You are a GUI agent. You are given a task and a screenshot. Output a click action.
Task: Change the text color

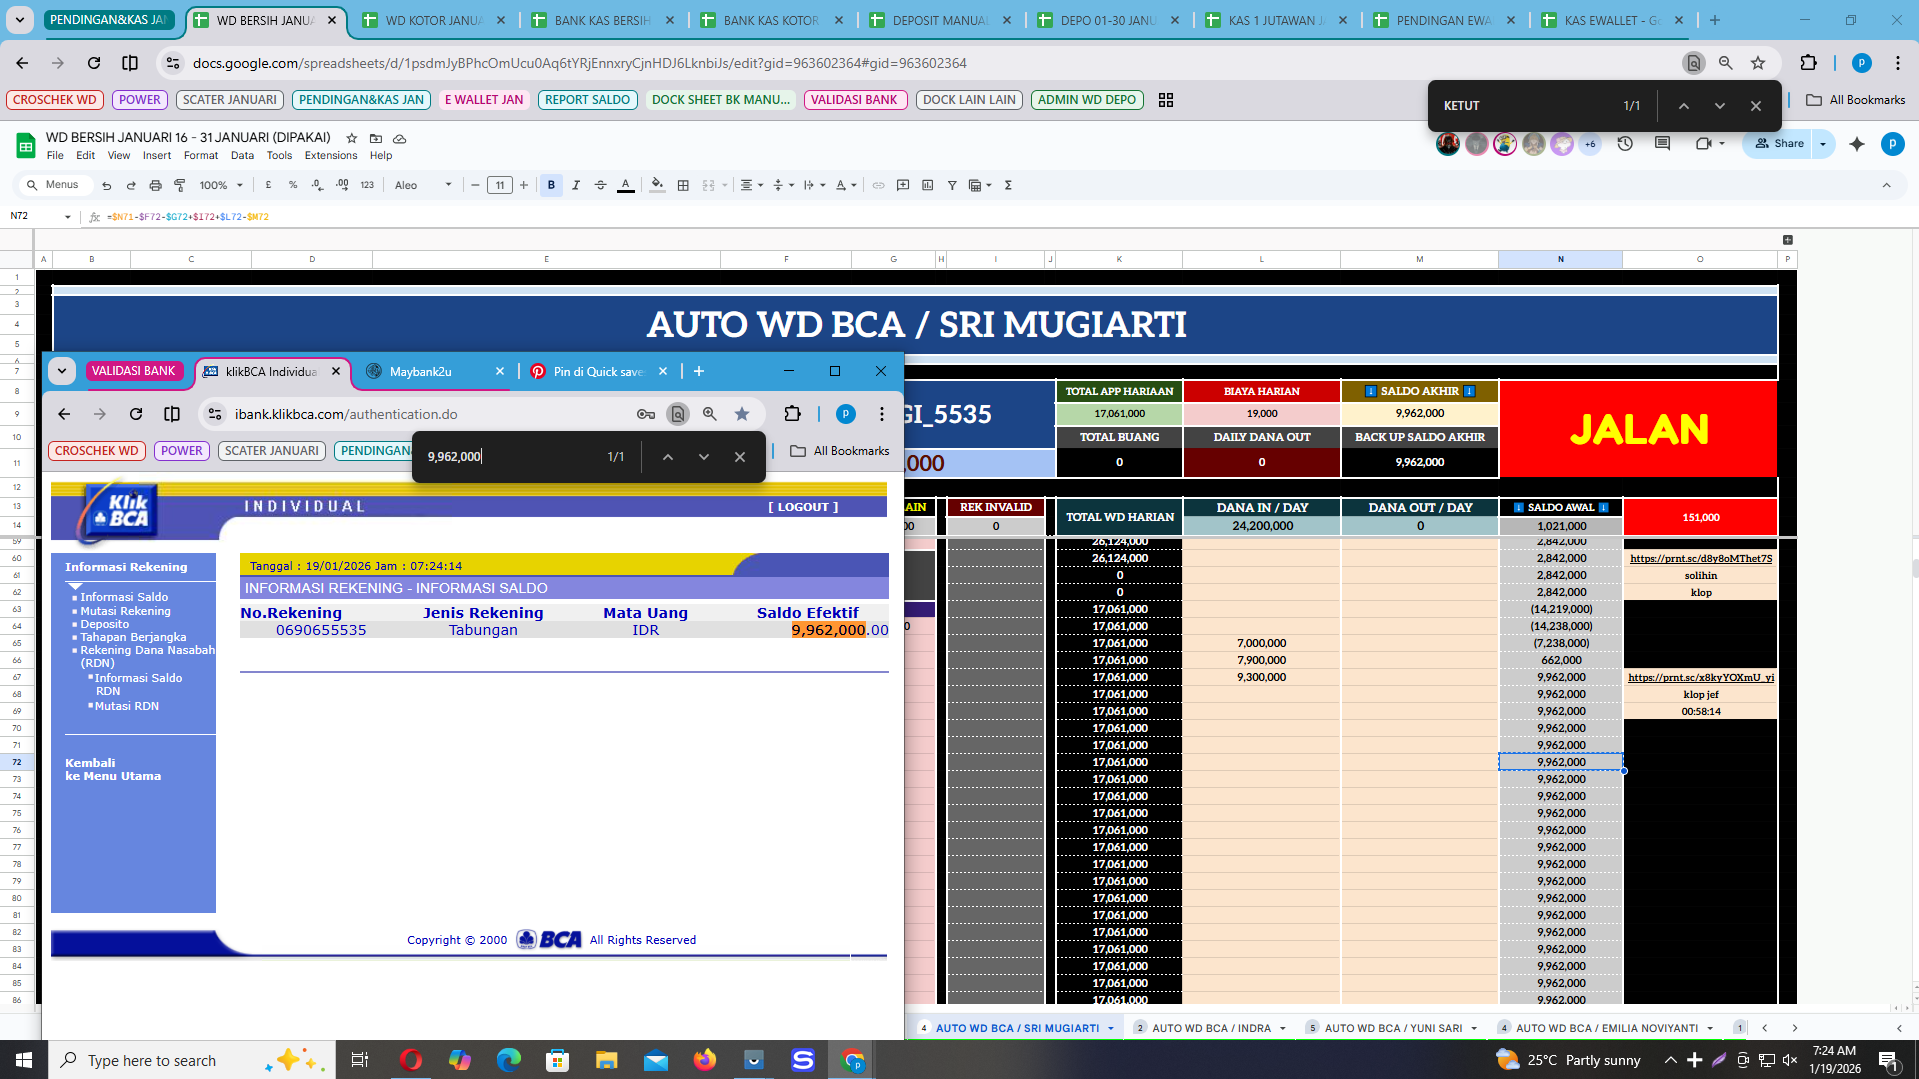[625, 185]
